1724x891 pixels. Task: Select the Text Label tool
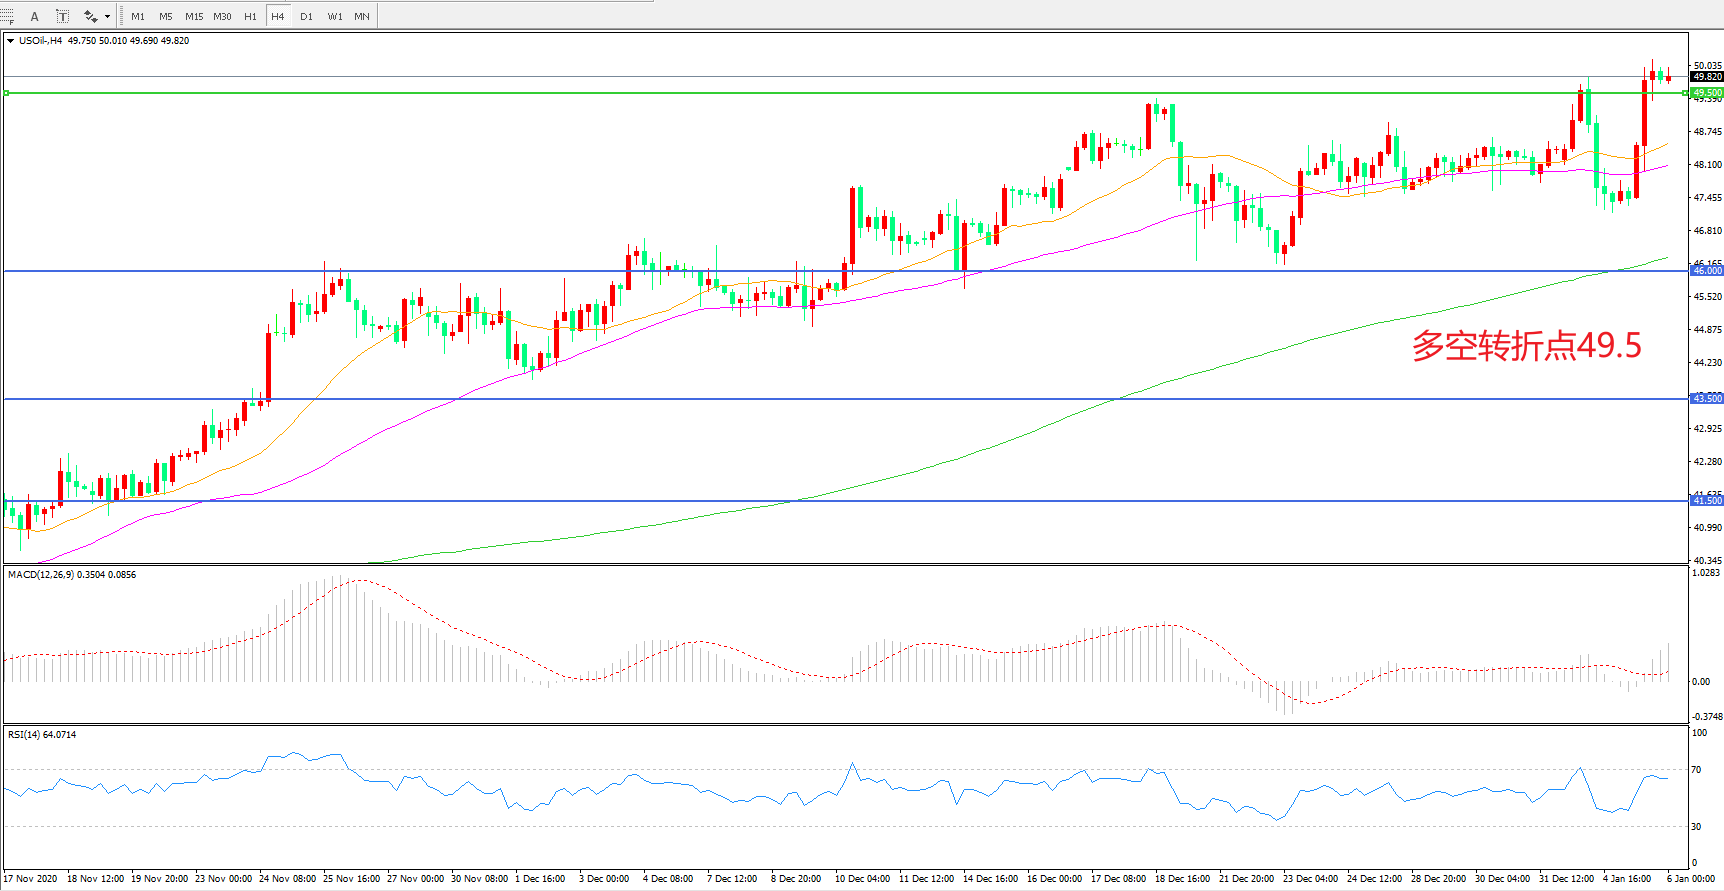tap(62, 16)
